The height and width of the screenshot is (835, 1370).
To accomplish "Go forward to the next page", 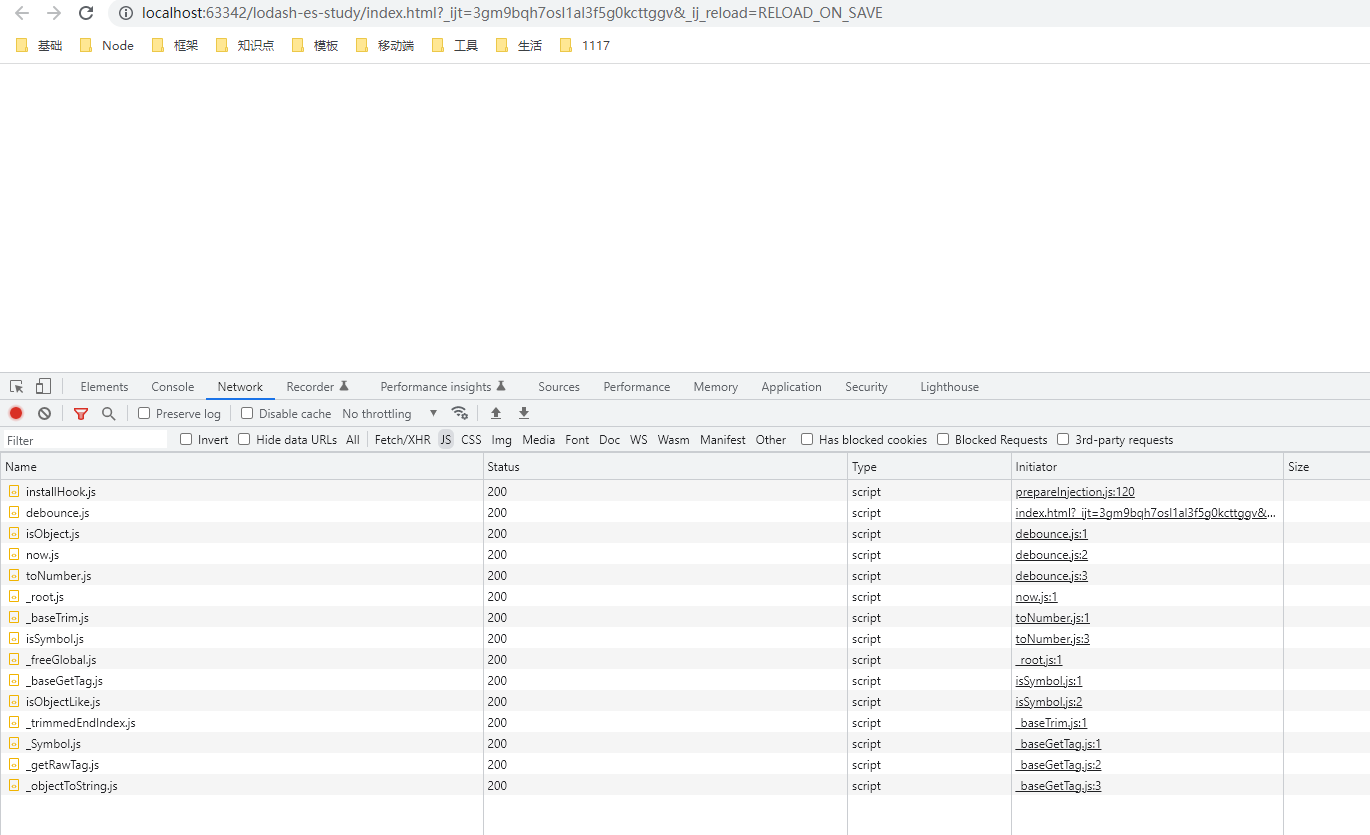I will pyautogui.click(x=54, y=14).
